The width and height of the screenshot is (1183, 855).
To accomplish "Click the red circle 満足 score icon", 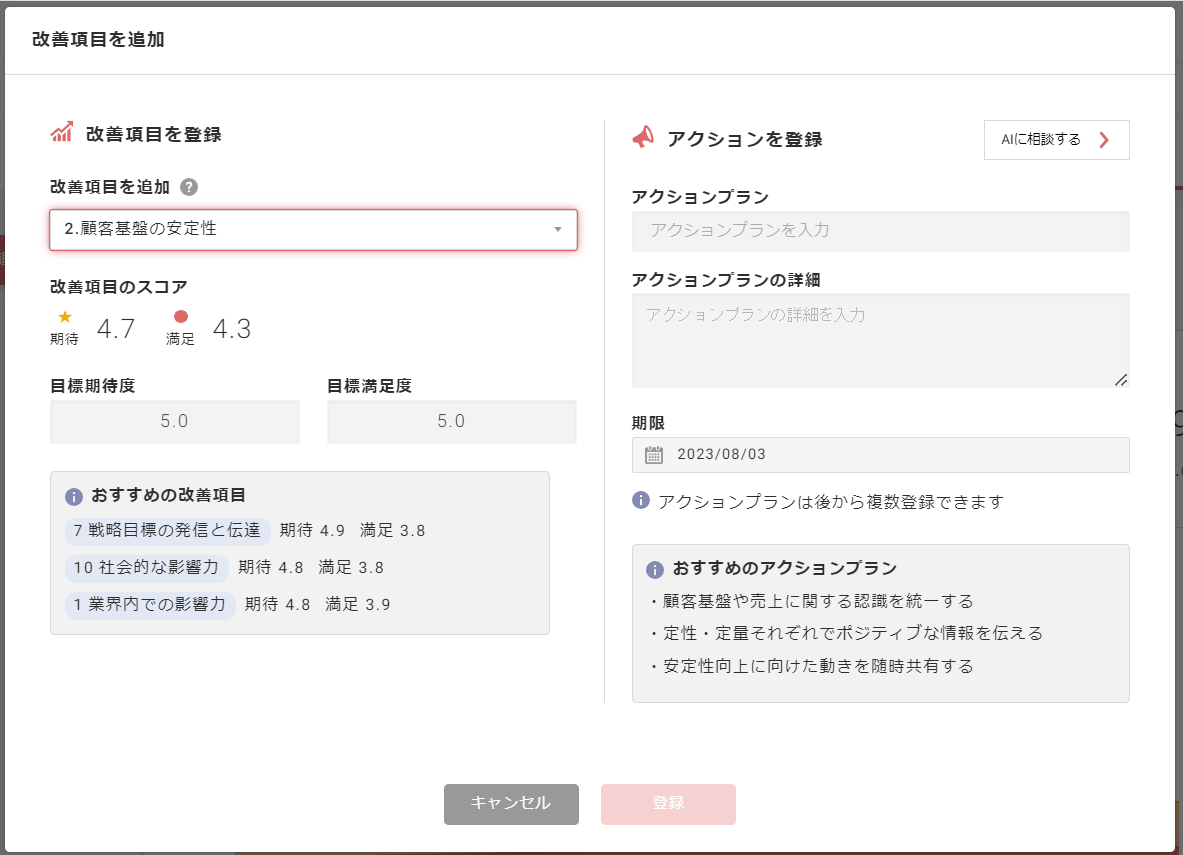I will point(181,317).
